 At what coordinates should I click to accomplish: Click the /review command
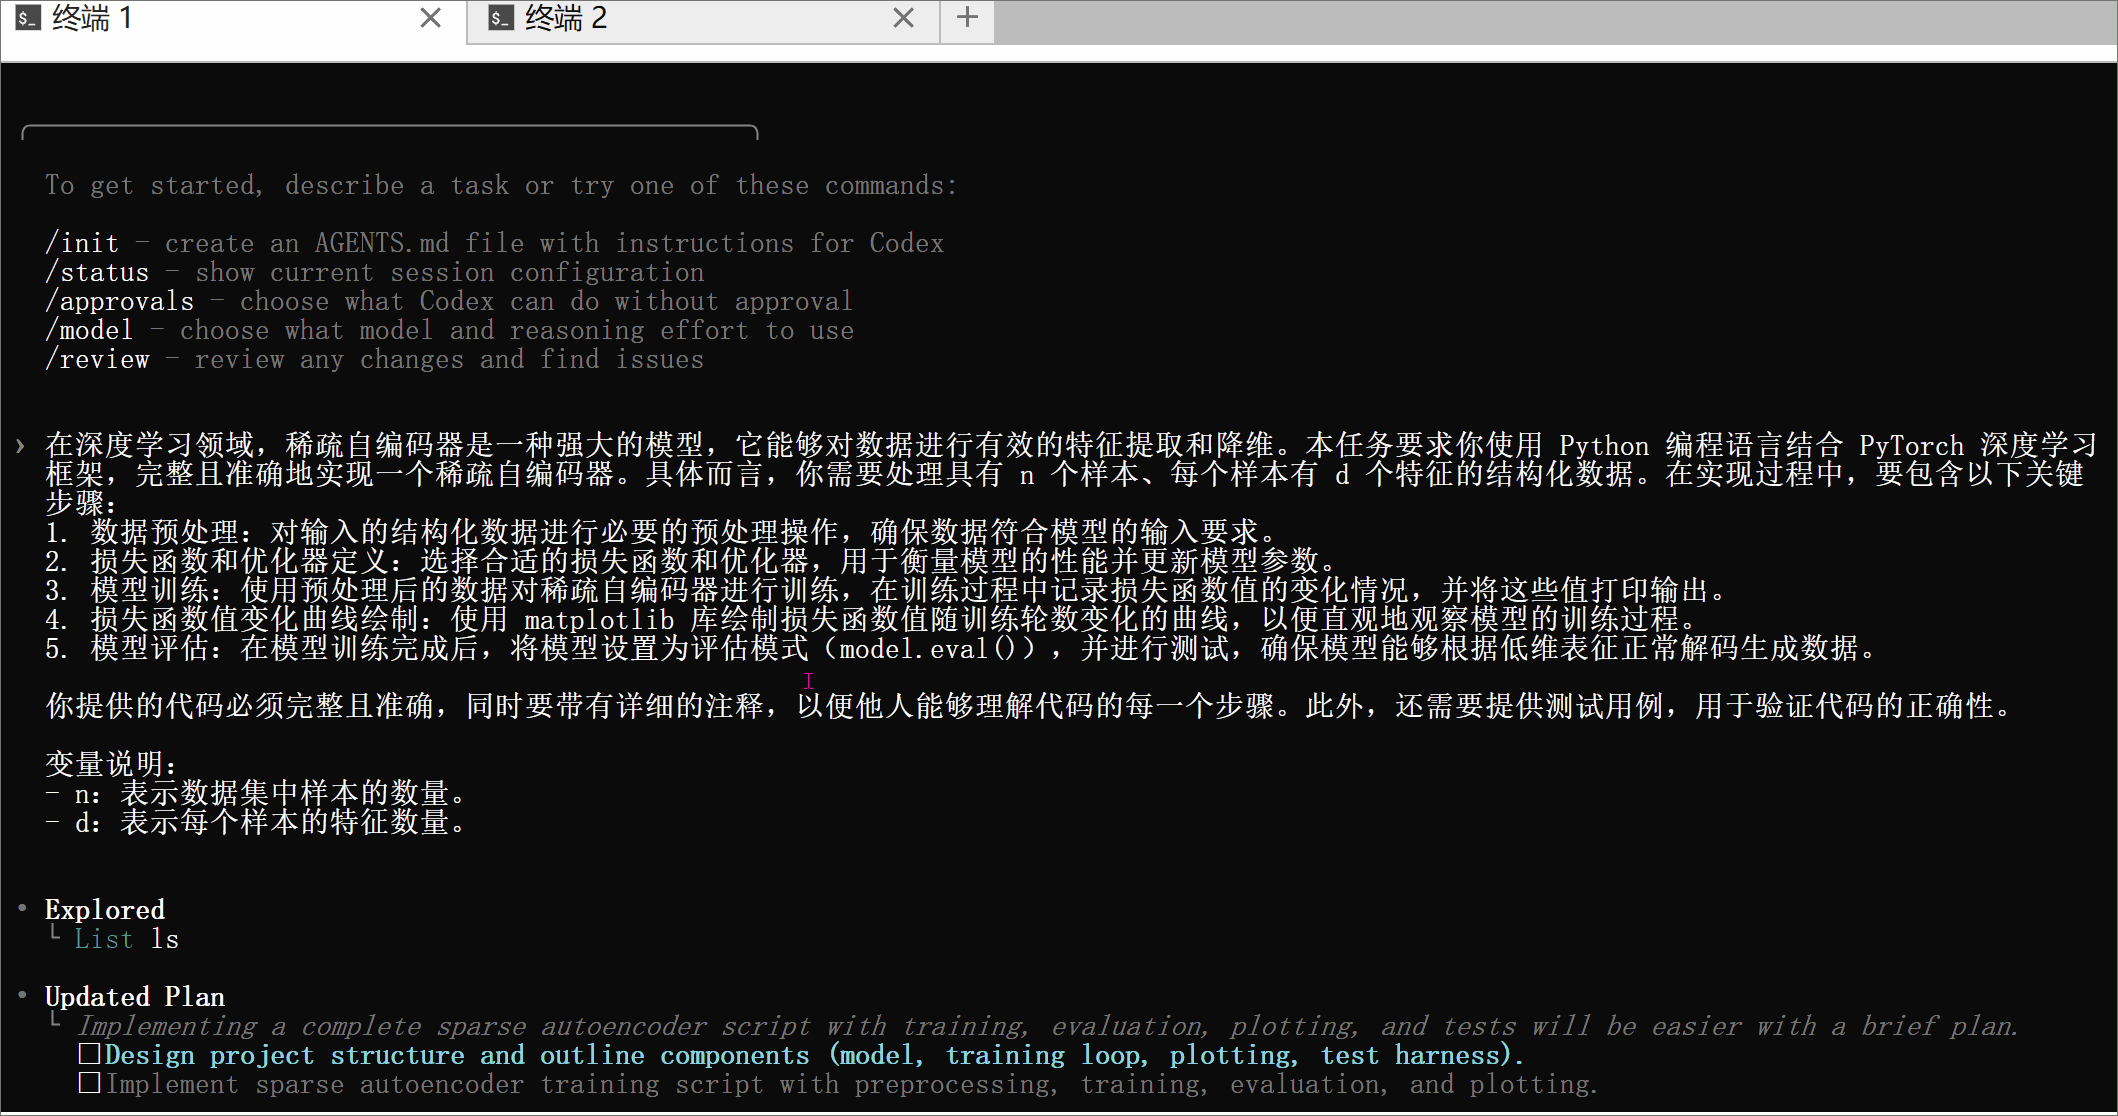(x=98, y=359)
